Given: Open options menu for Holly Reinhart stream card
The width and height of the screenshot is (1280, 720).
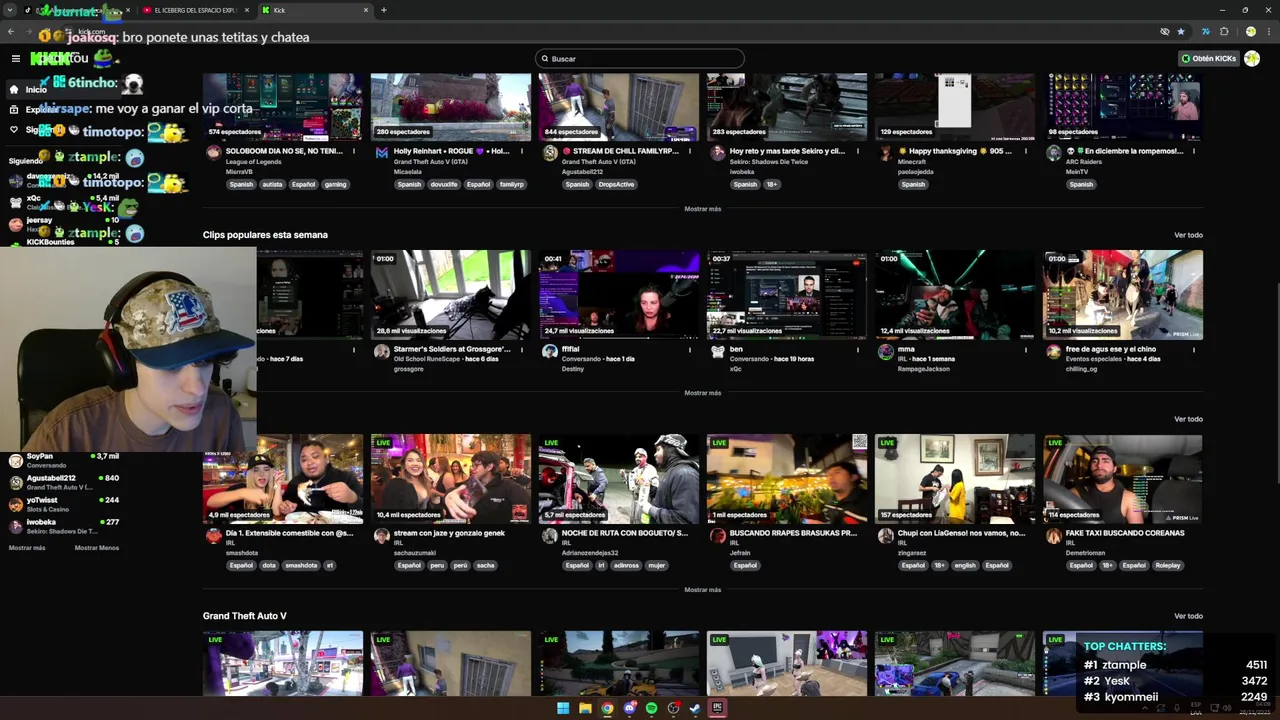Looking at the screenshot, I should click(521, 151).
